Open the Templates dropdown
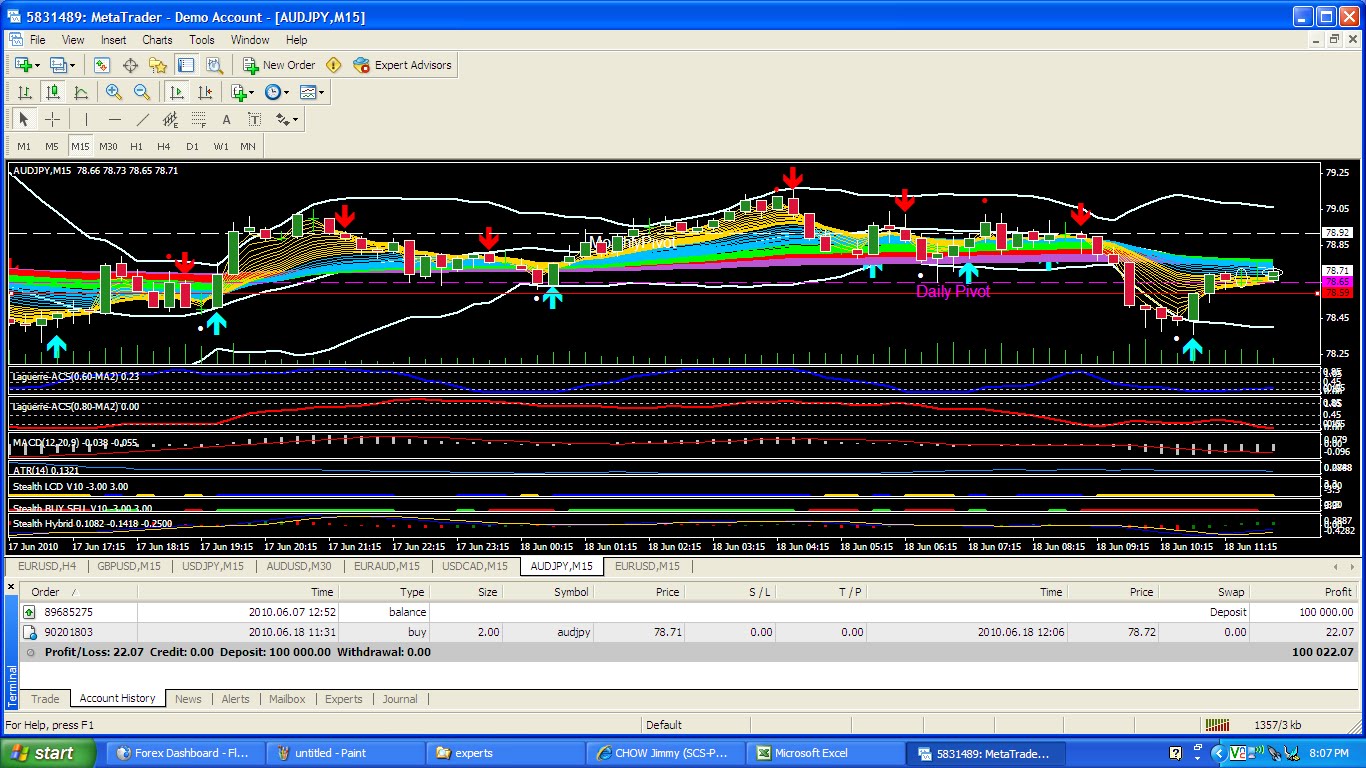Image resolution: width=1366 pixels, height=768 pixels. pyautogui.click(x=312, y=92)
